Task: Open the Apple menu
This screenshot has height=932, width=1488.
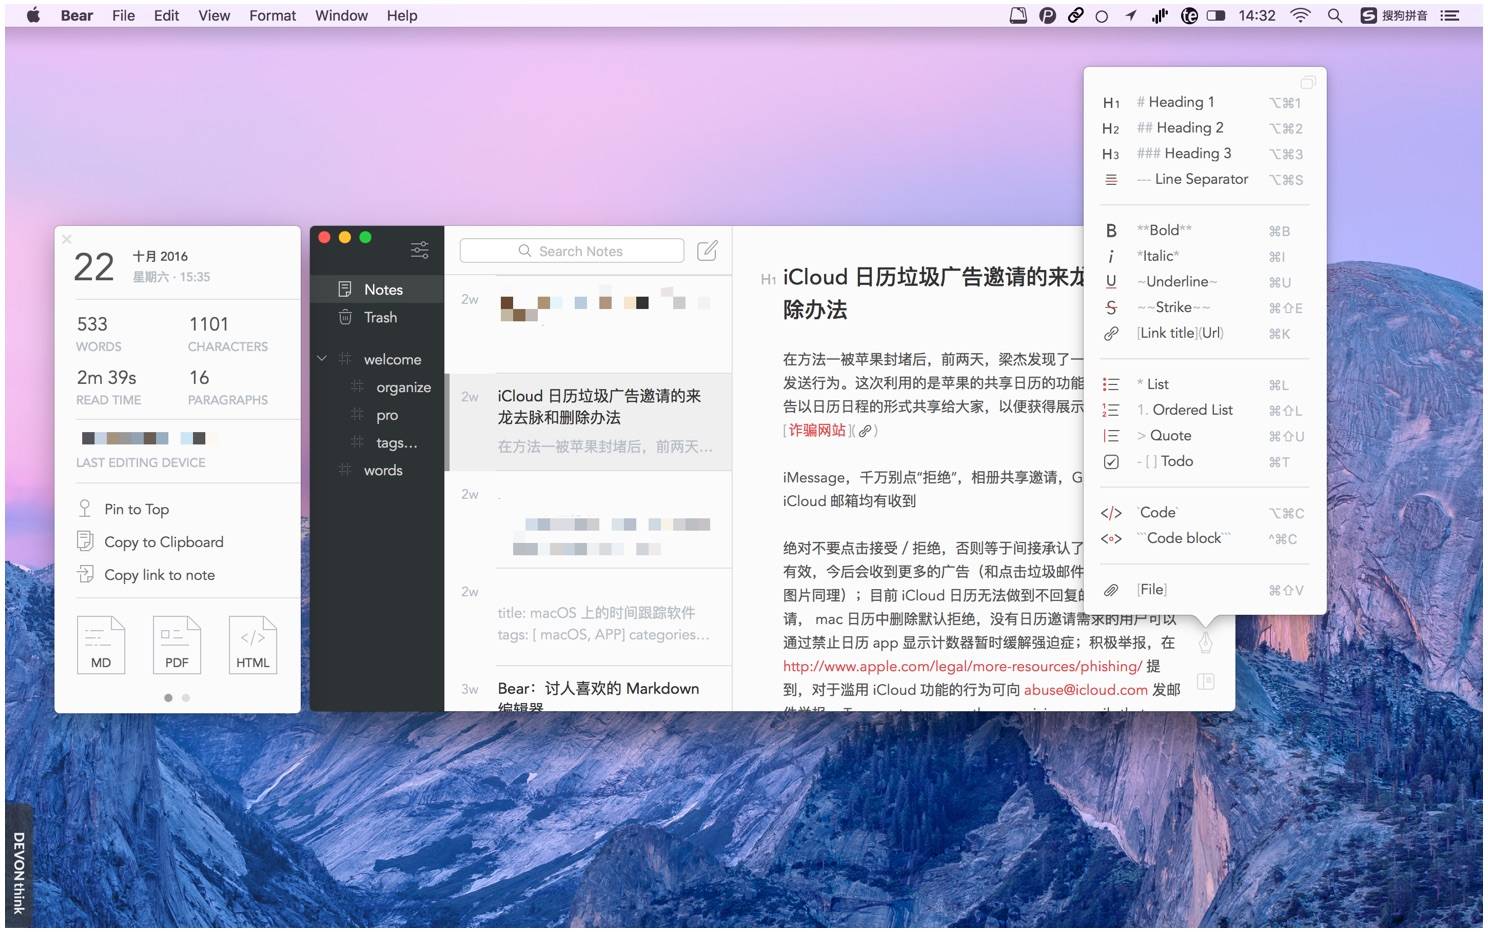Action: pyautogui.click(x=33, y=15)
